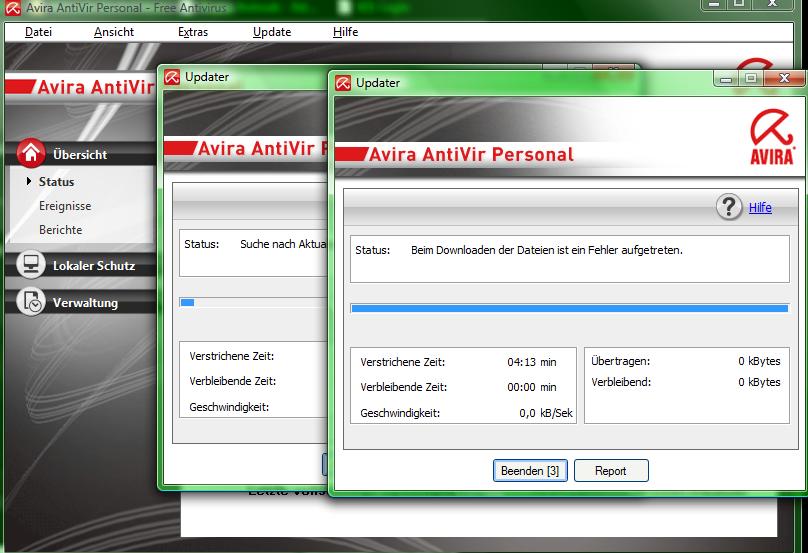Click the Übertragen 0 kBytes value
808x553 pixels.
[x=759, y=361]
